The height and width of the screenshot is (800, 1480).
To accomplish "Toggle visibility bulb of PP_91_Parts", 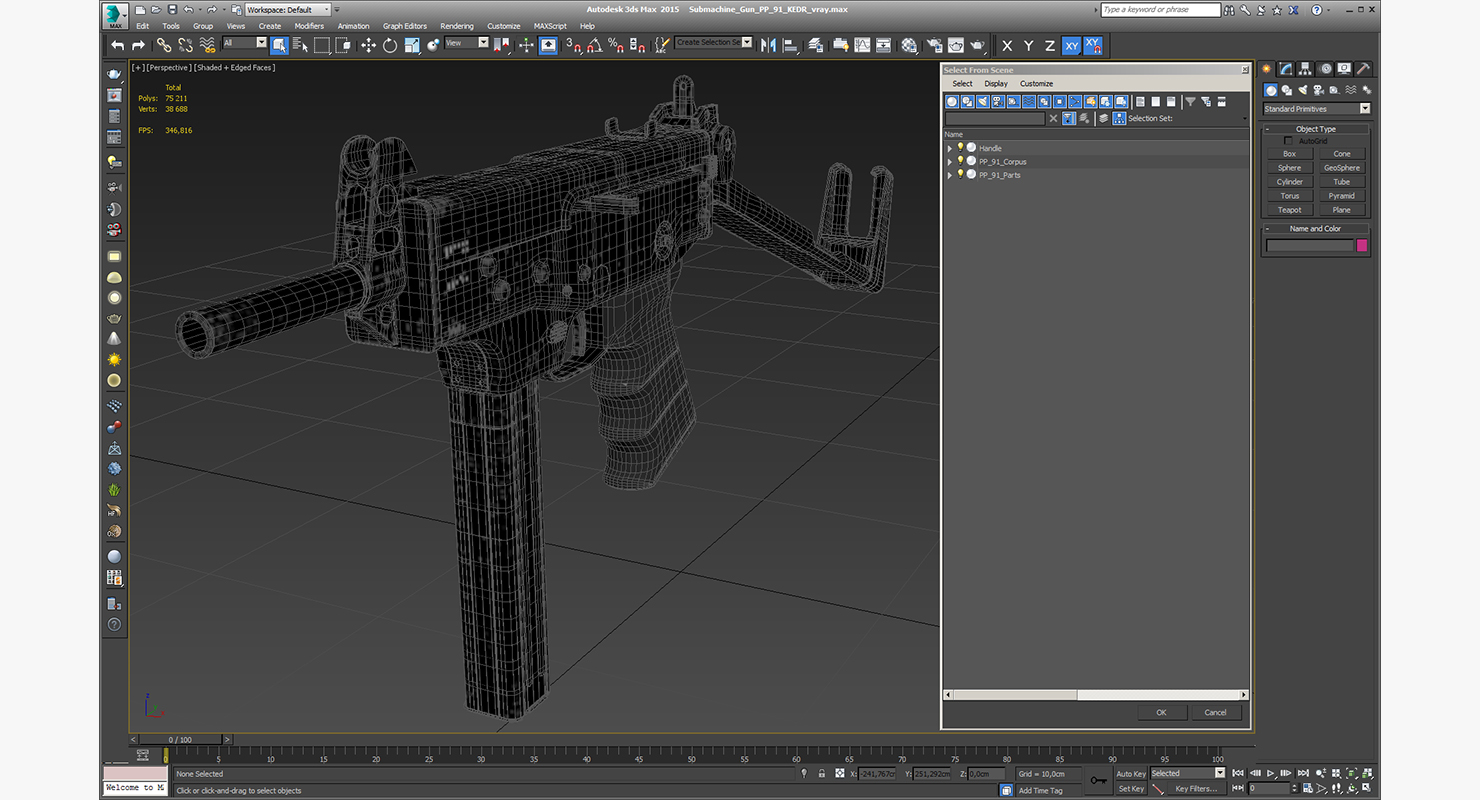I will [x=960, y=174].
